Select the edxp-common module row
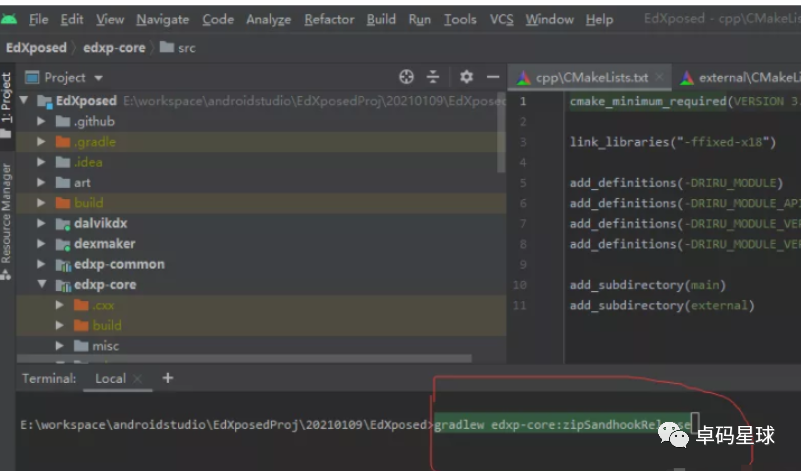 tap(261, 264)
